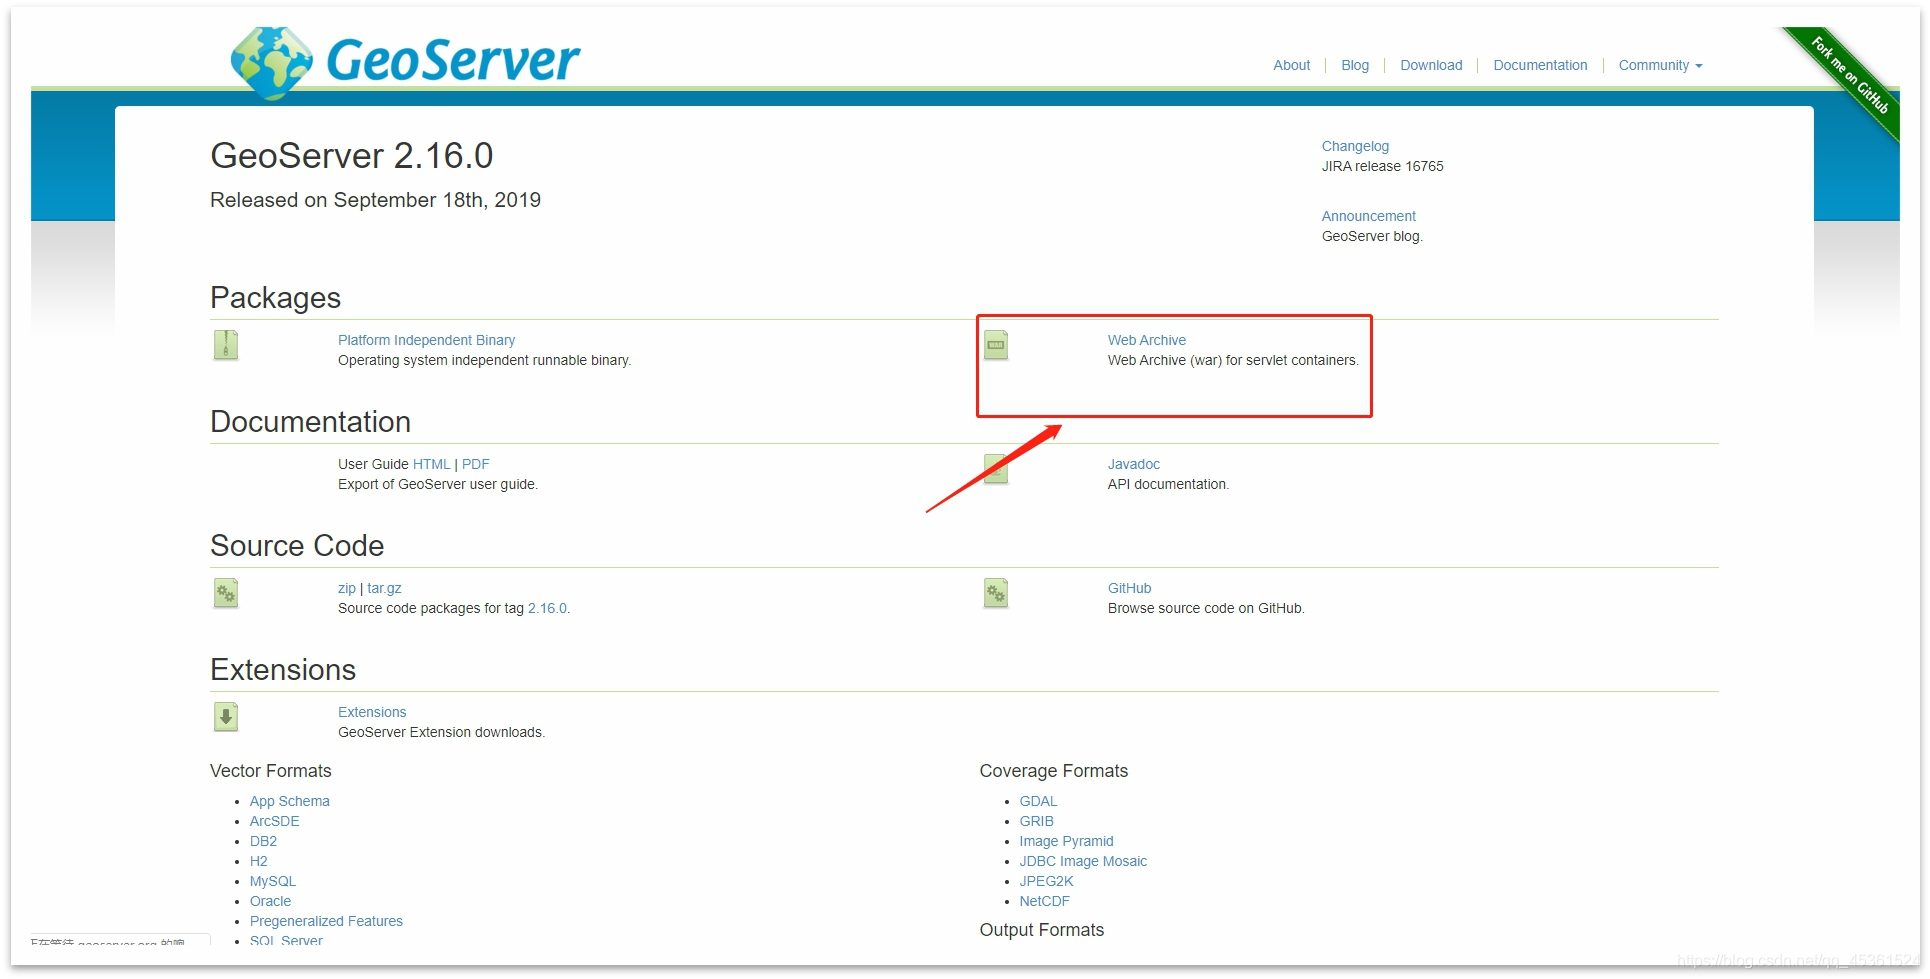Open the User Guide PDF link
1930x979 pixels.
475,464
